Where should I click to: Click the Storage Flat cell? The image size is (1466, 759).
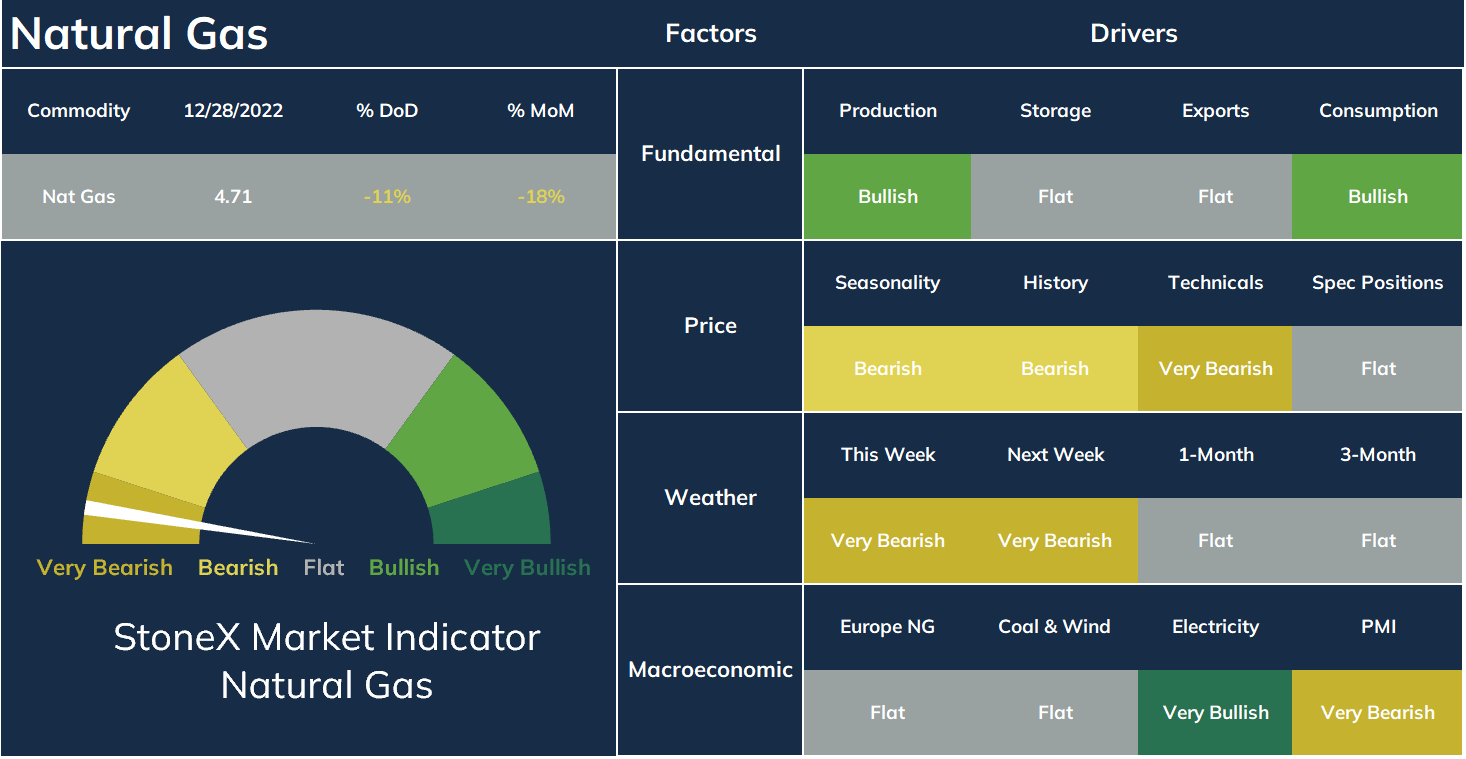coord(1055,197)
